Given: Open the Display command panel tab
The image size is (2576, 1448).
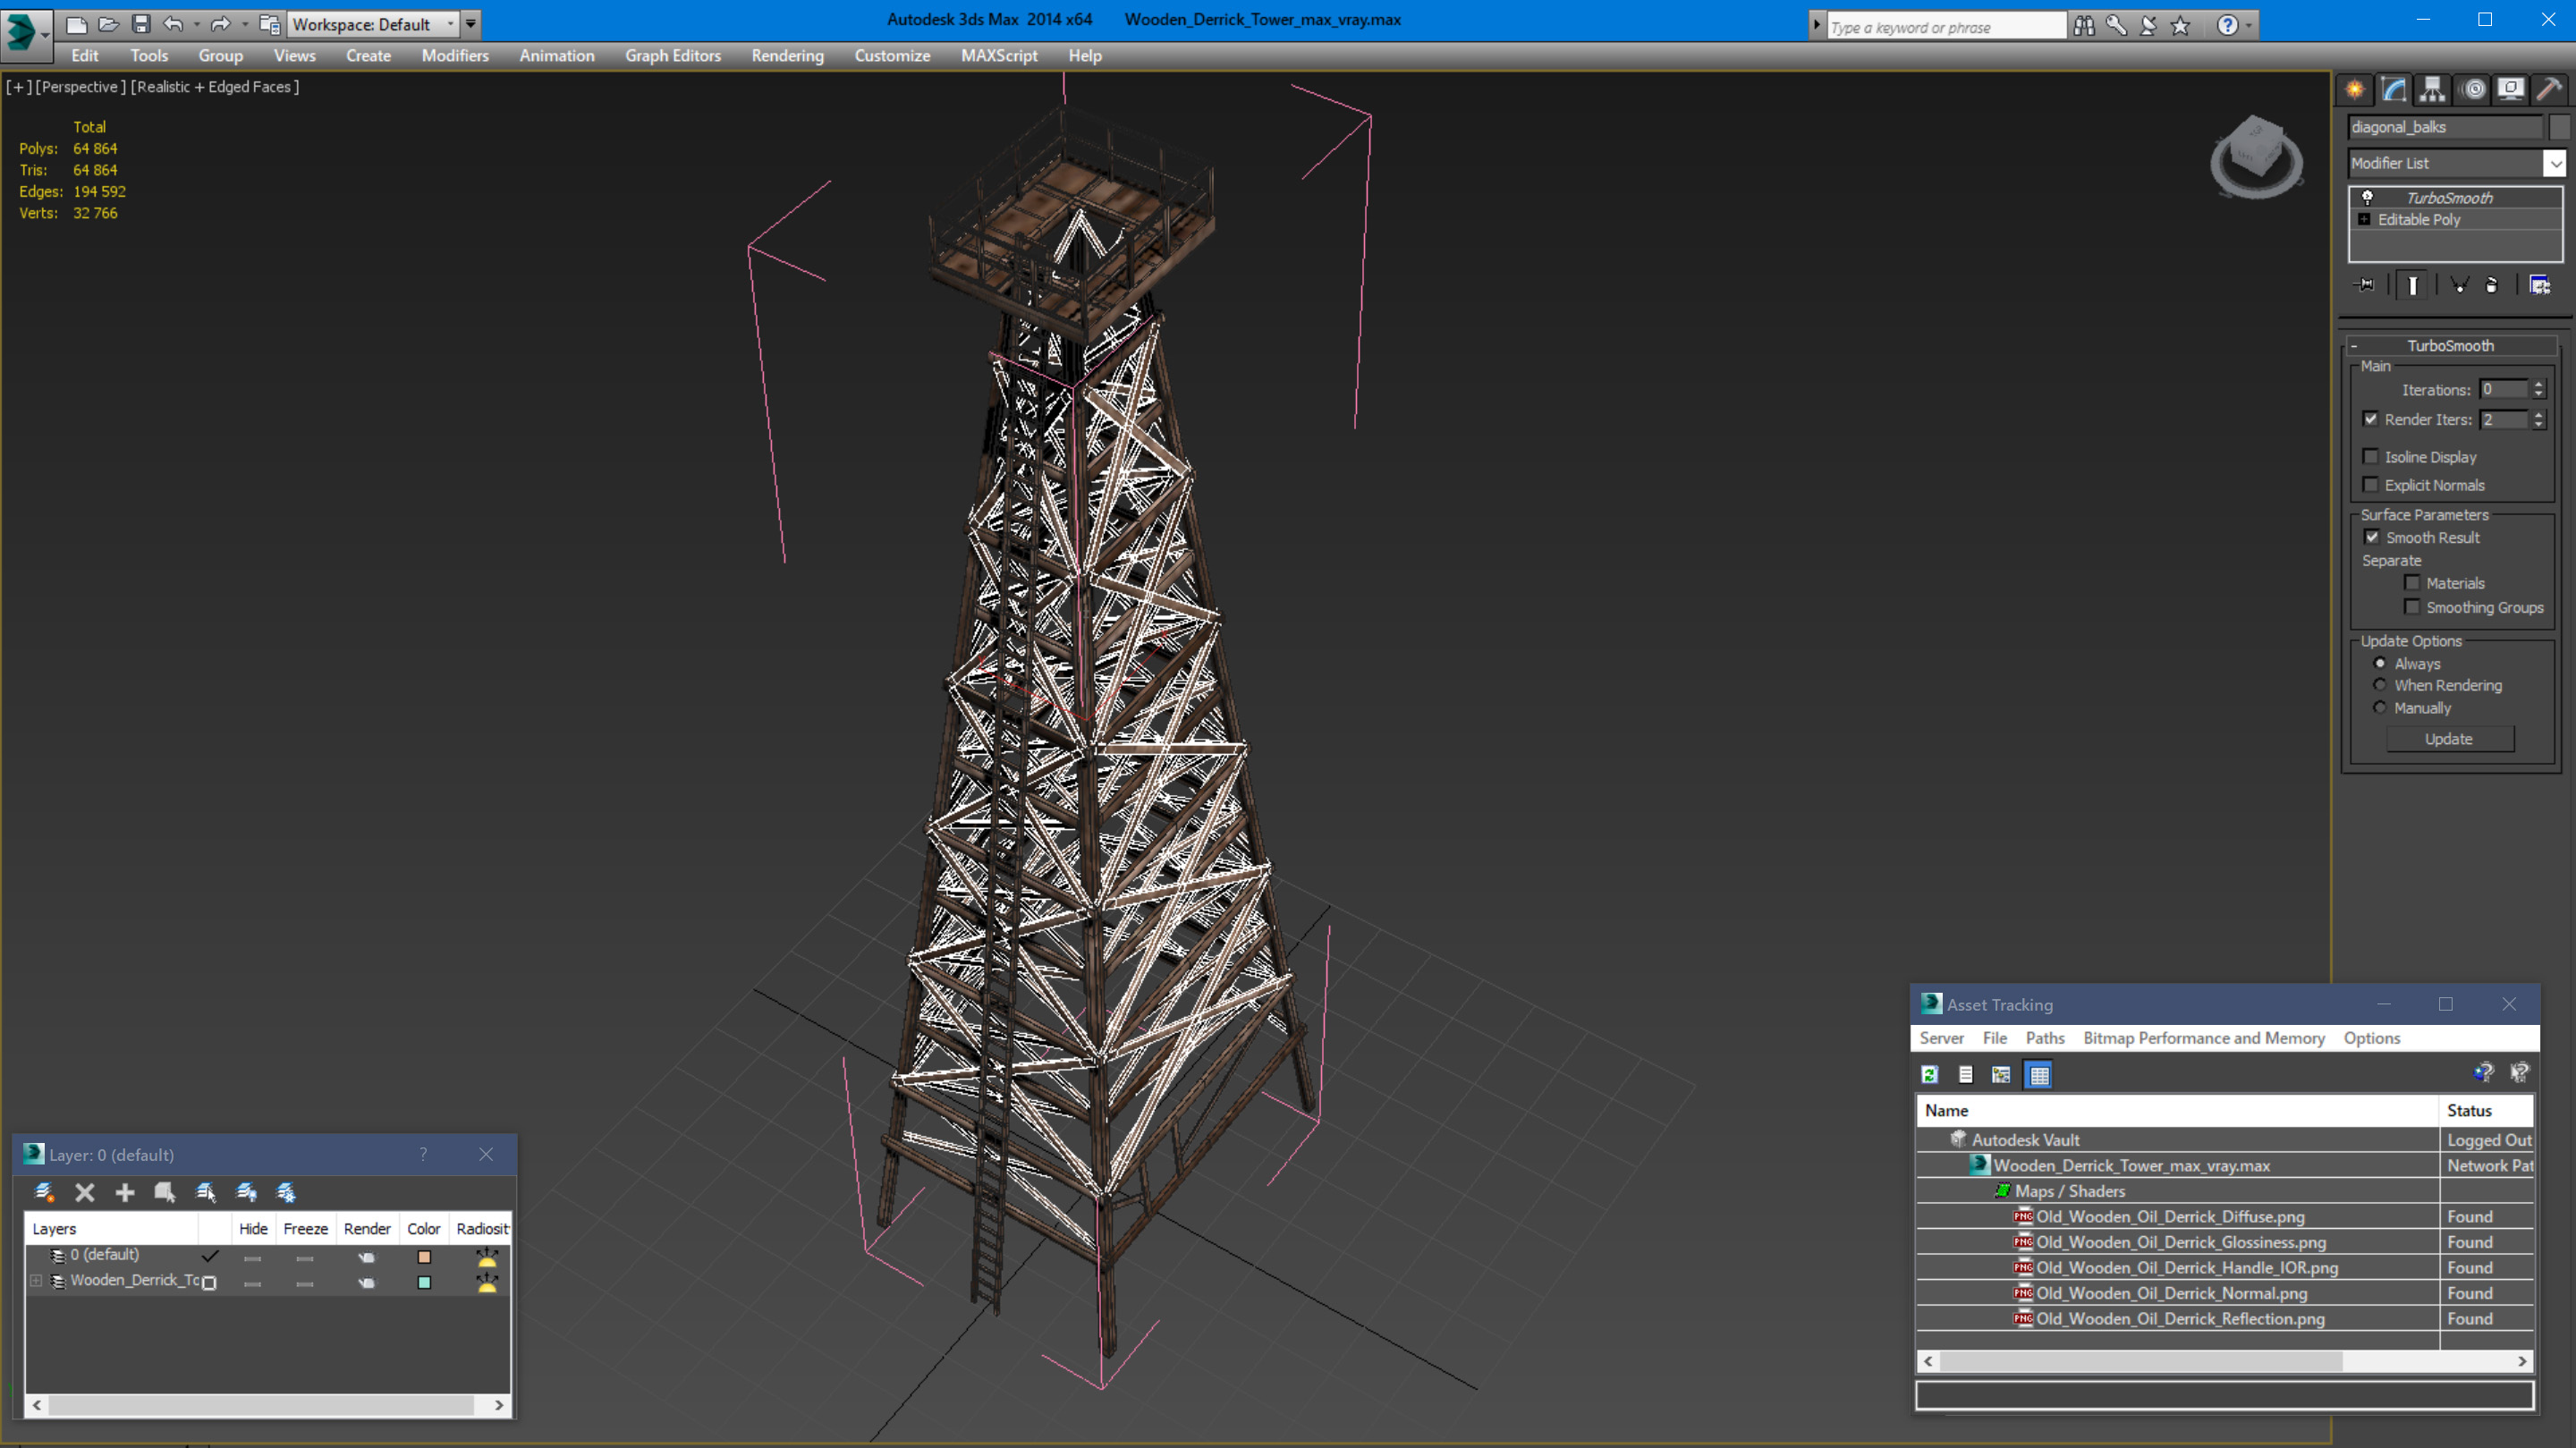Looking at the screenshot, I should pos(2511,90).
